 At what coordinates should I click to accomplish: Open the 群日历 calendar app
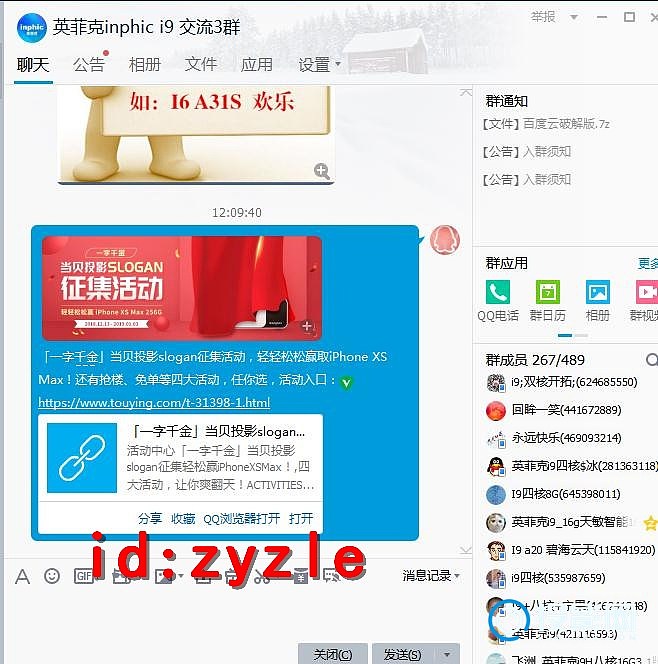point(547,301)
